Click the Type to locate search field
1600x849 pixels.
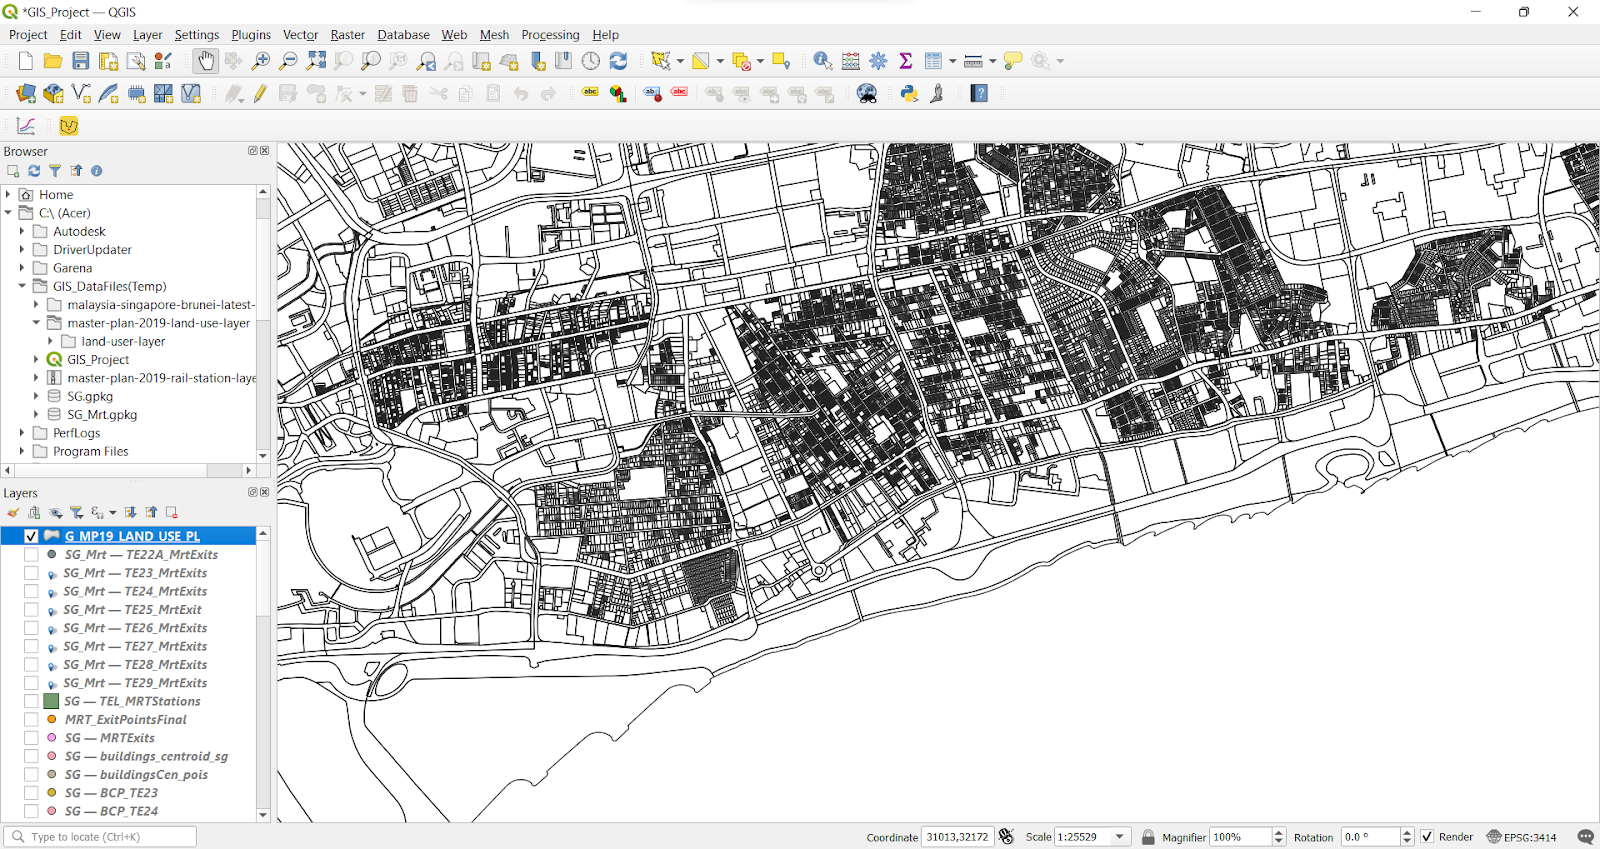pos(100,837)
